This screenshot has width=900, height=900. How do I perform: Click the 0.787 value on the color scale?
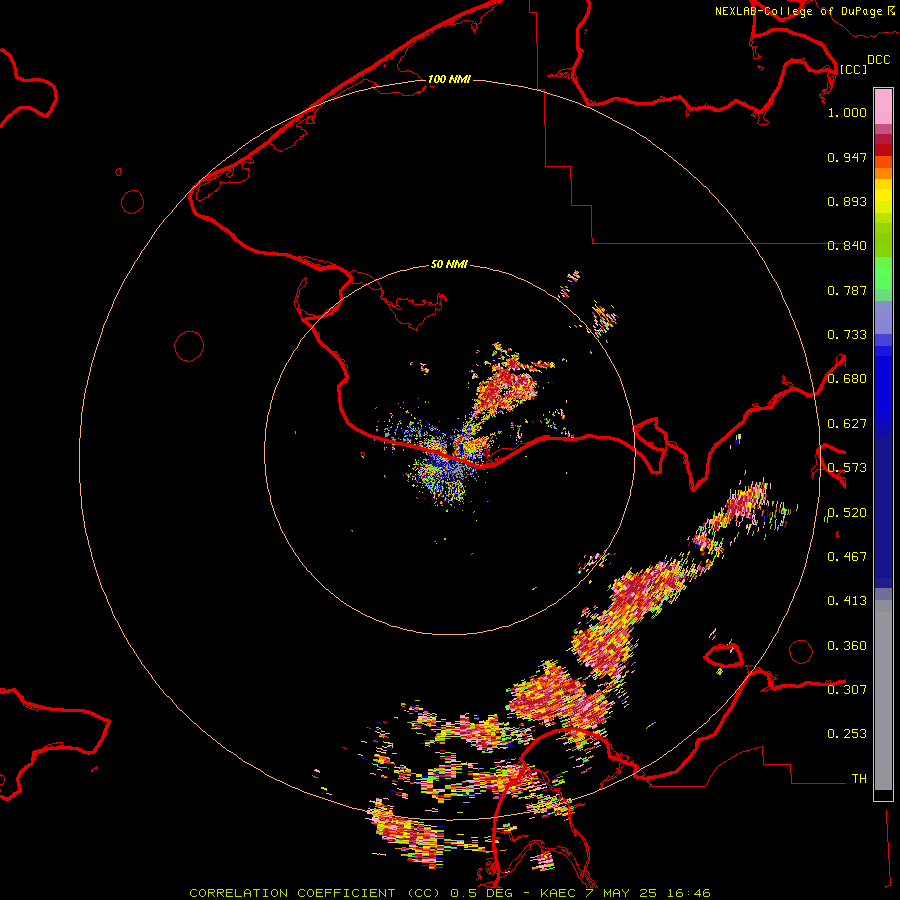pyautogui.click(x=847, y=290)
